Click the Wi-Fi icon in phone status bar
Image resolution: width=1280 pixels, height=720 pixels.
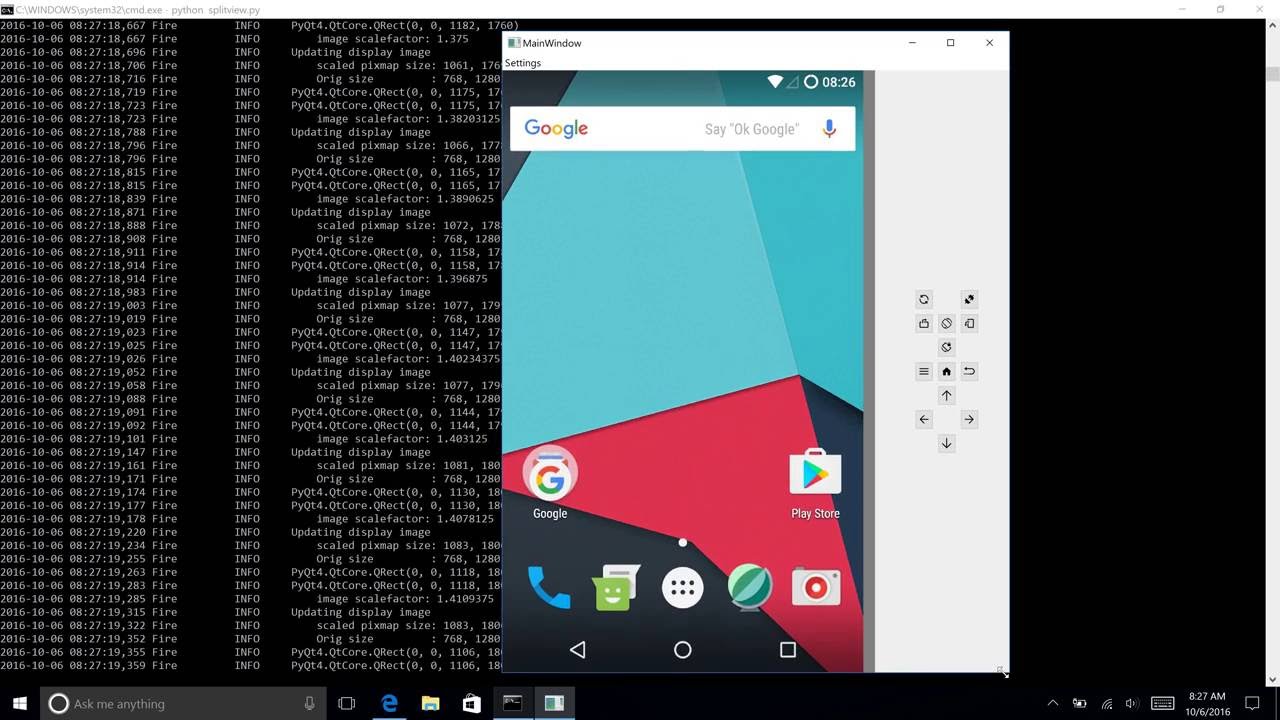(x=775, y=82)
